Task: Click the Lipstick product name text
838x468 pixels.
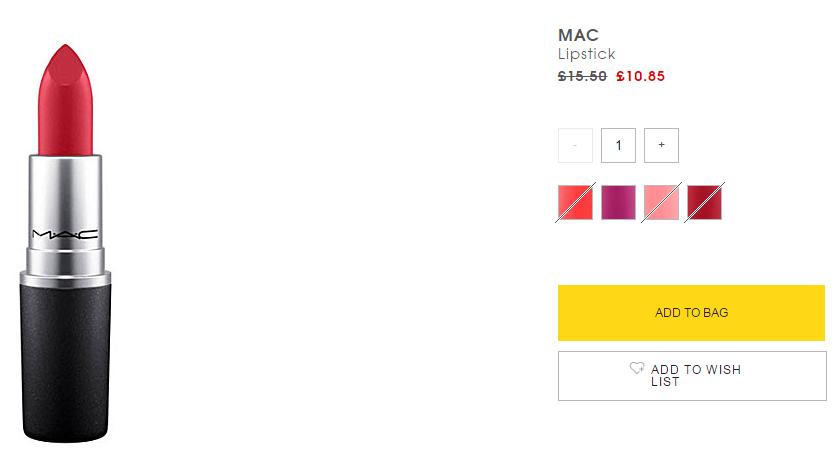Action: click(x=586, y=55)
